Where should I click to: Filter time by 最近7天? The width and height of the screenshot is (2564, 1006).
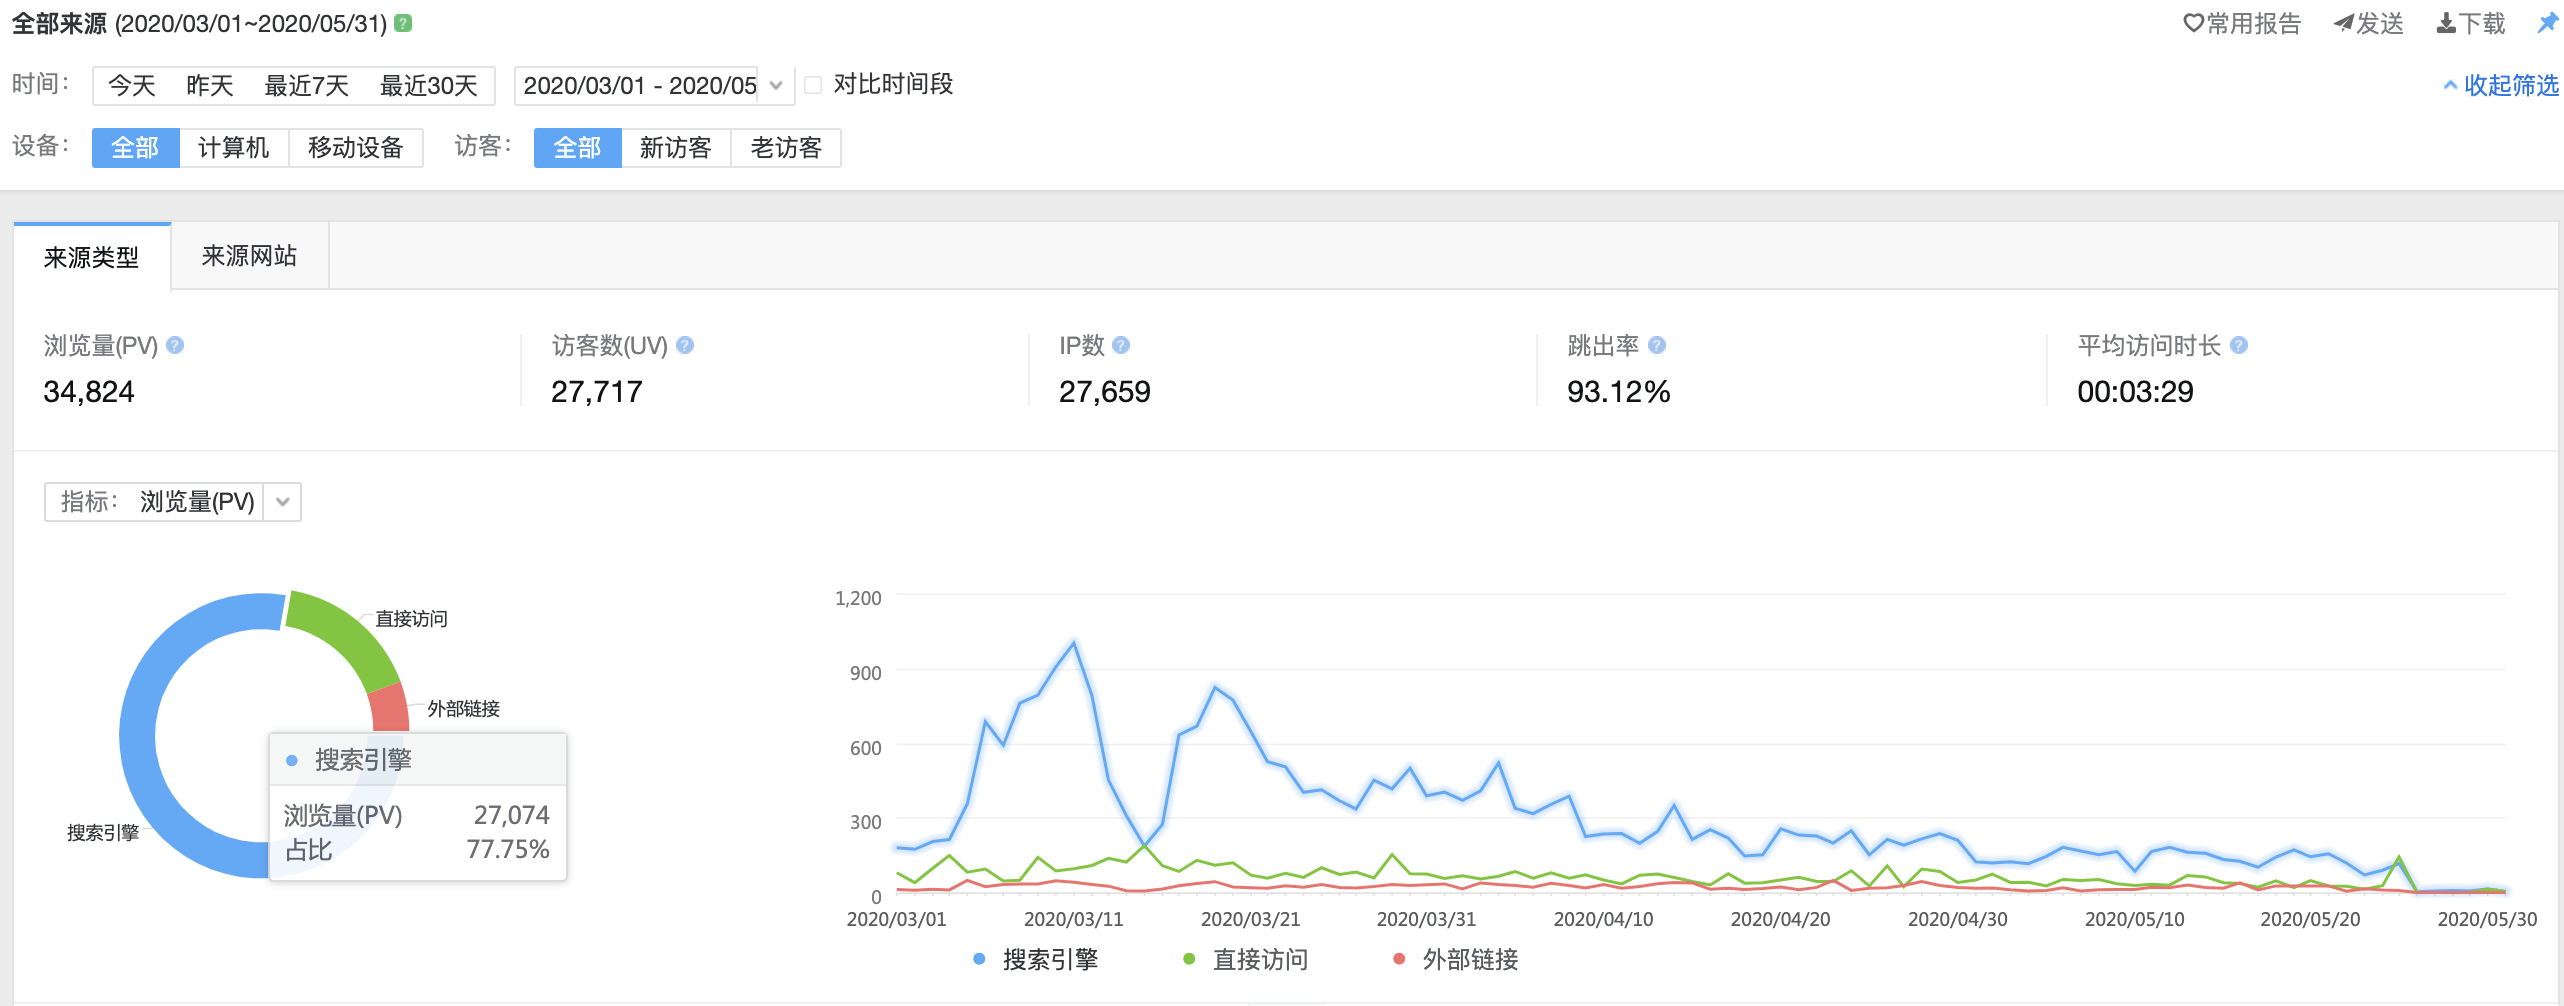[306, 85]
